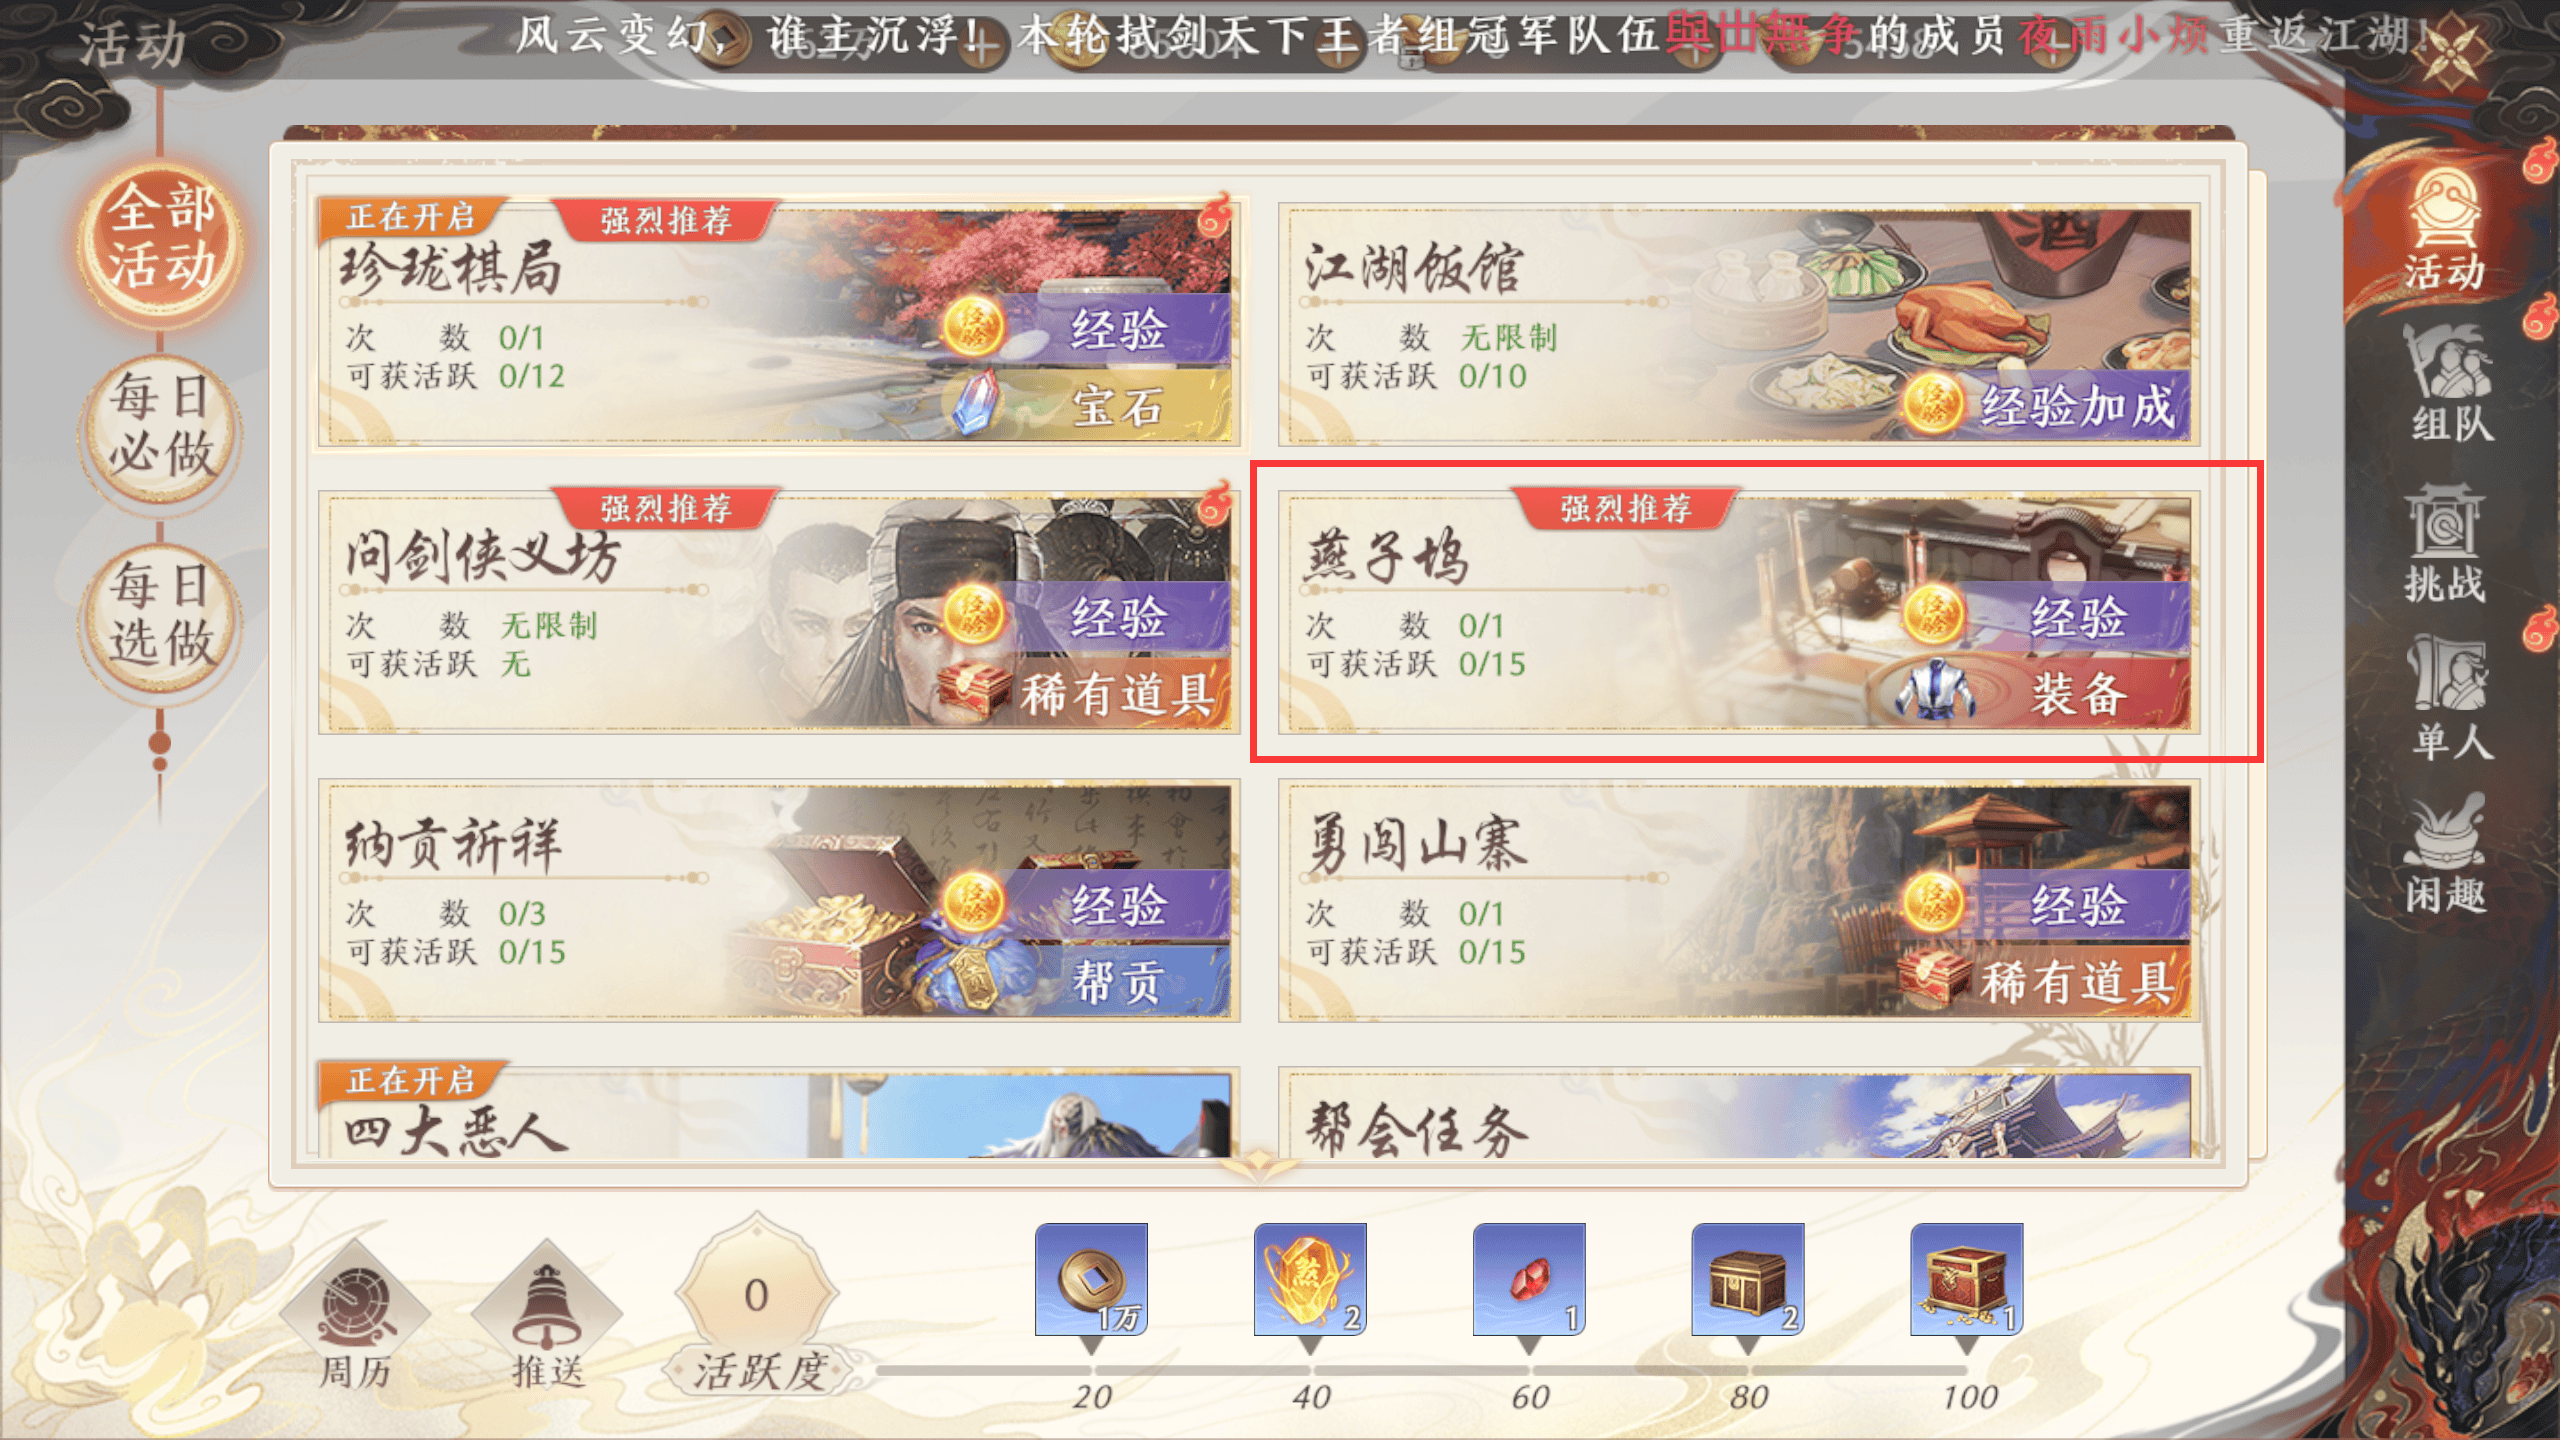
Task: Open the 燕子坞 activity card
Action: (x=1739, y=610)
